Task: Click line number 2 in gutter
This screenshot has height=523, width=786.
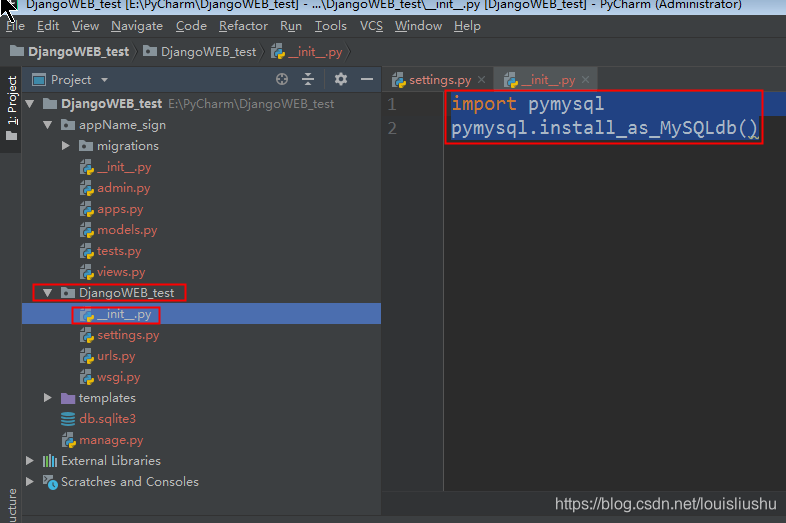Action: pyautogui.click(x=392, y=128)
